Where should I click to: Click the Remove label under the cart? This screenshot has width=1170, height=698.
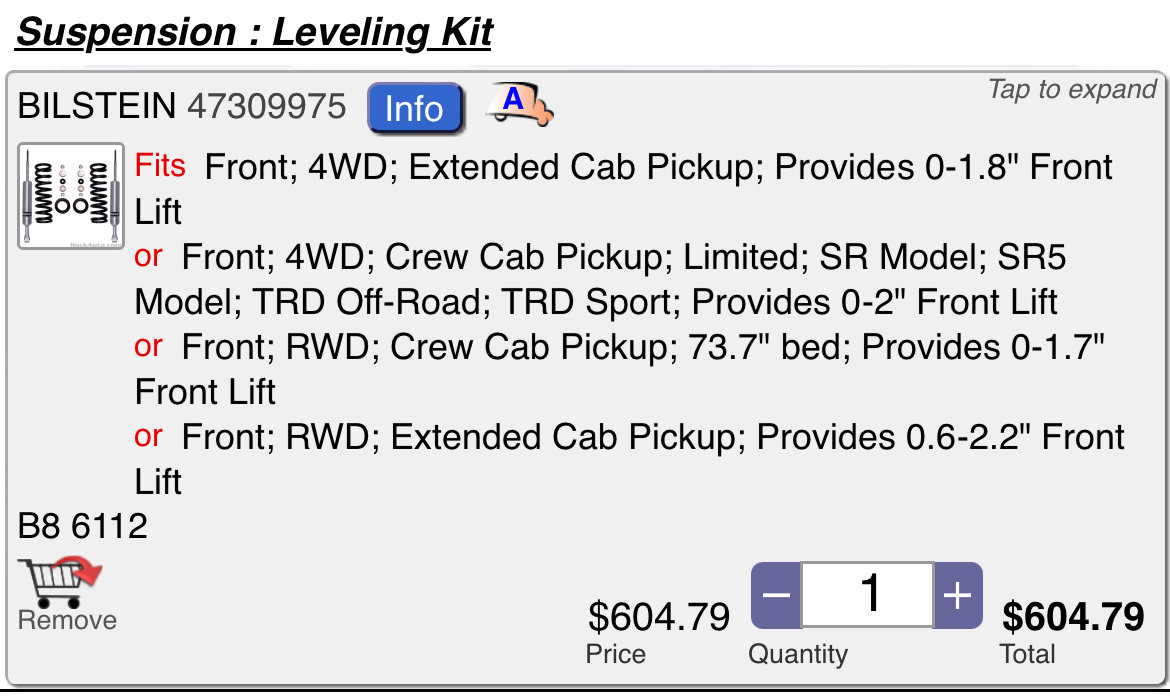coord(67,620)
